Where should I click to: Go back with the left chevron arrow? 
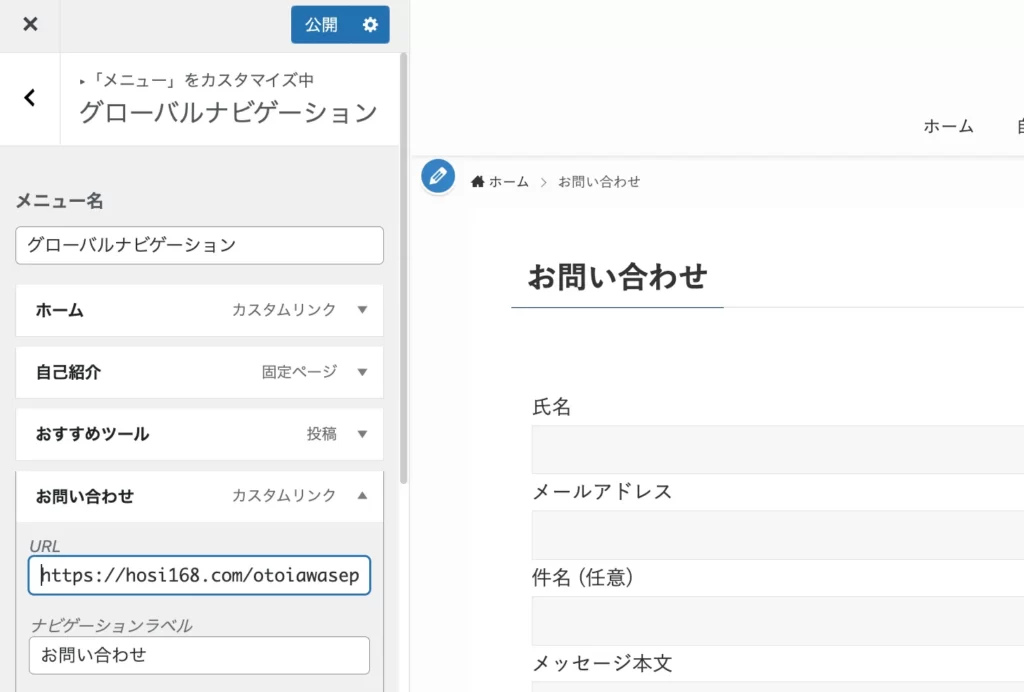coord(30,98)
